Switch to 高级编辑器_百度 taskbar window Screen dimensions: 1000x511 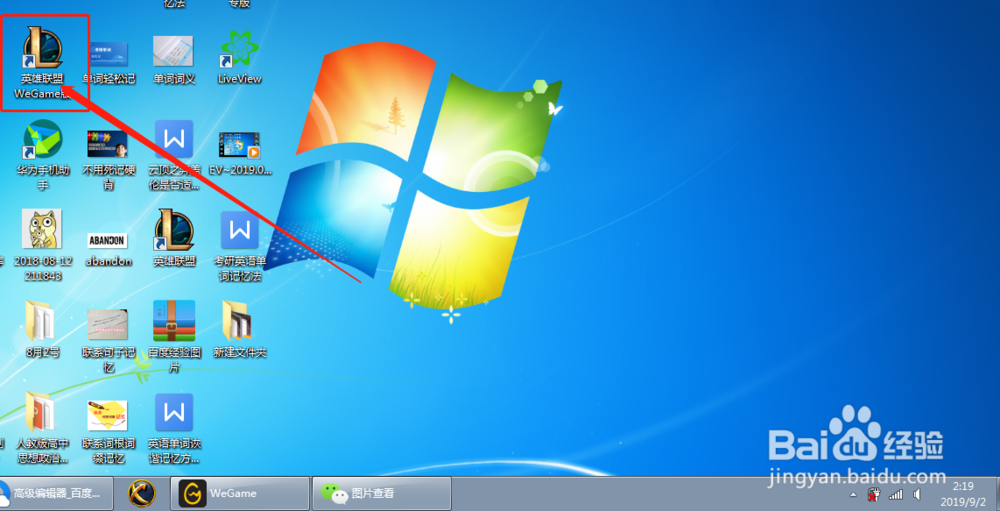click(x=56, y=493)
